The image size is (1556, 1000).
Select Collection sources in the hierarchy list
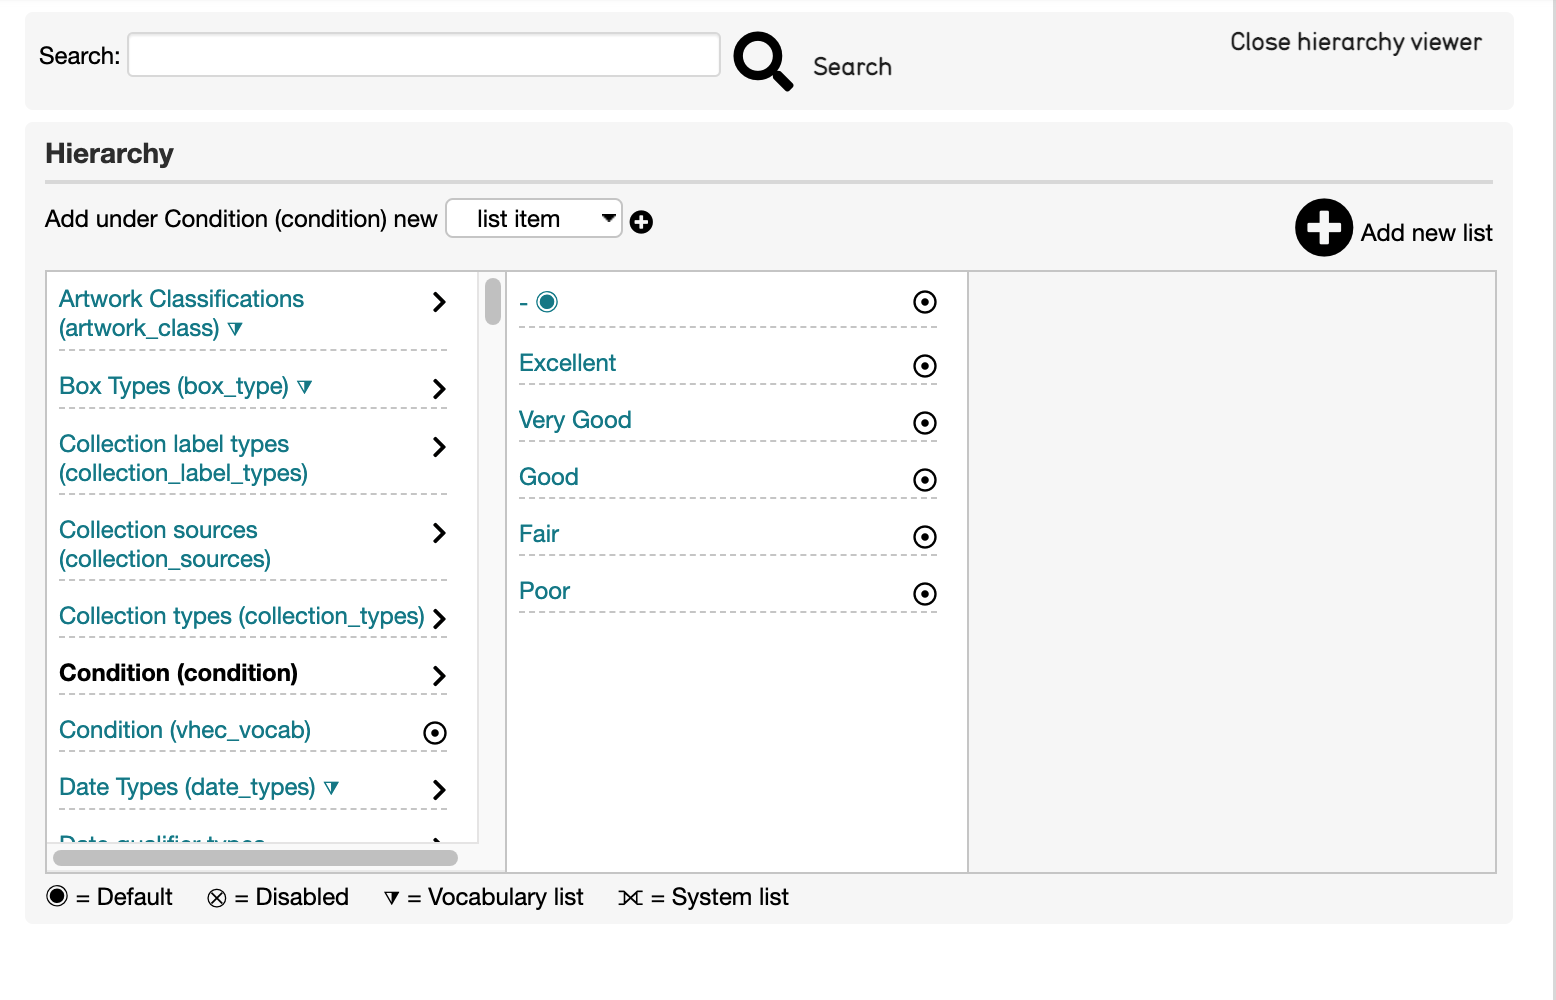coord(164,544)
